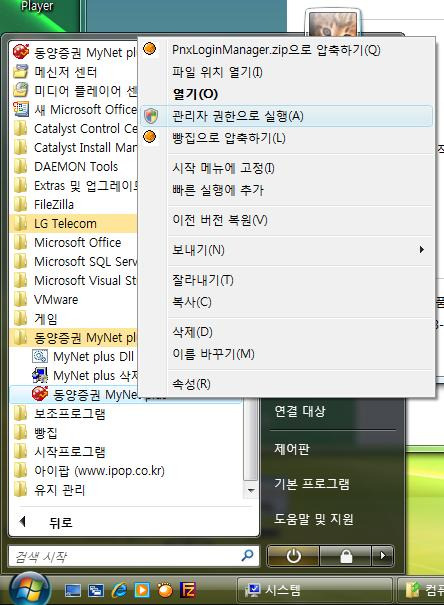Expand Catalyst Control Center folder

73,128
